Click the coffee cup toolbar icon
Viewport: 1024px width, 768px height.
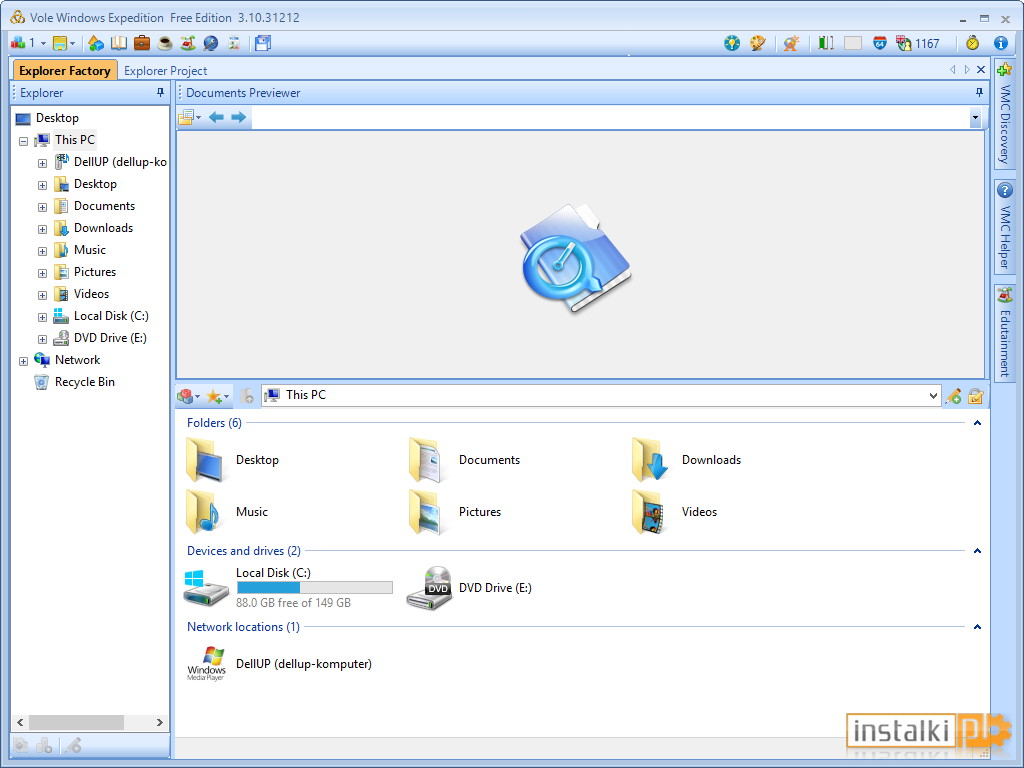coord(165,43)
